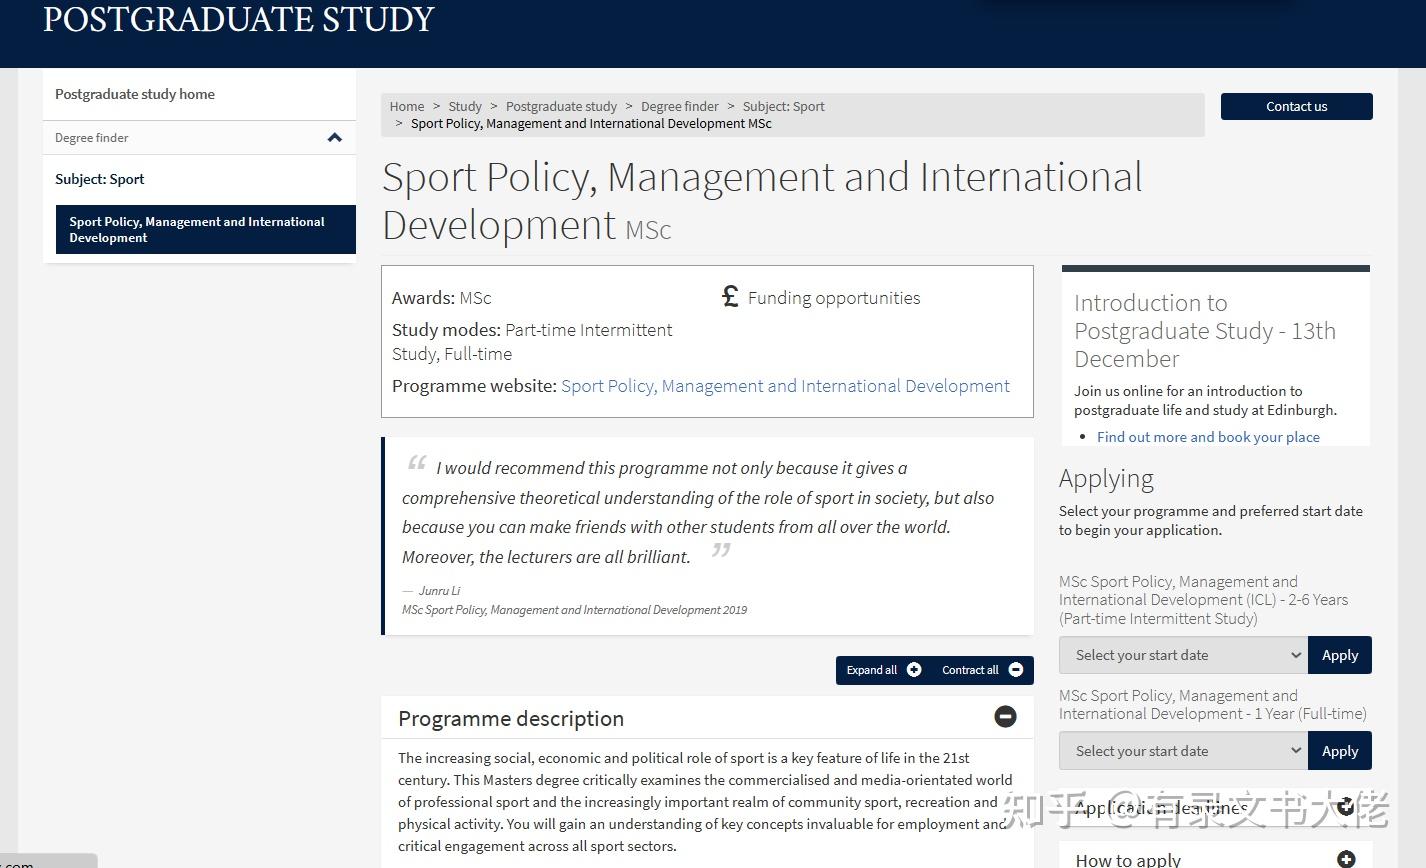This screenshot has width=1426, height=868.
Task: Click the minus icon on Contract all
Action: point(1016,670)
